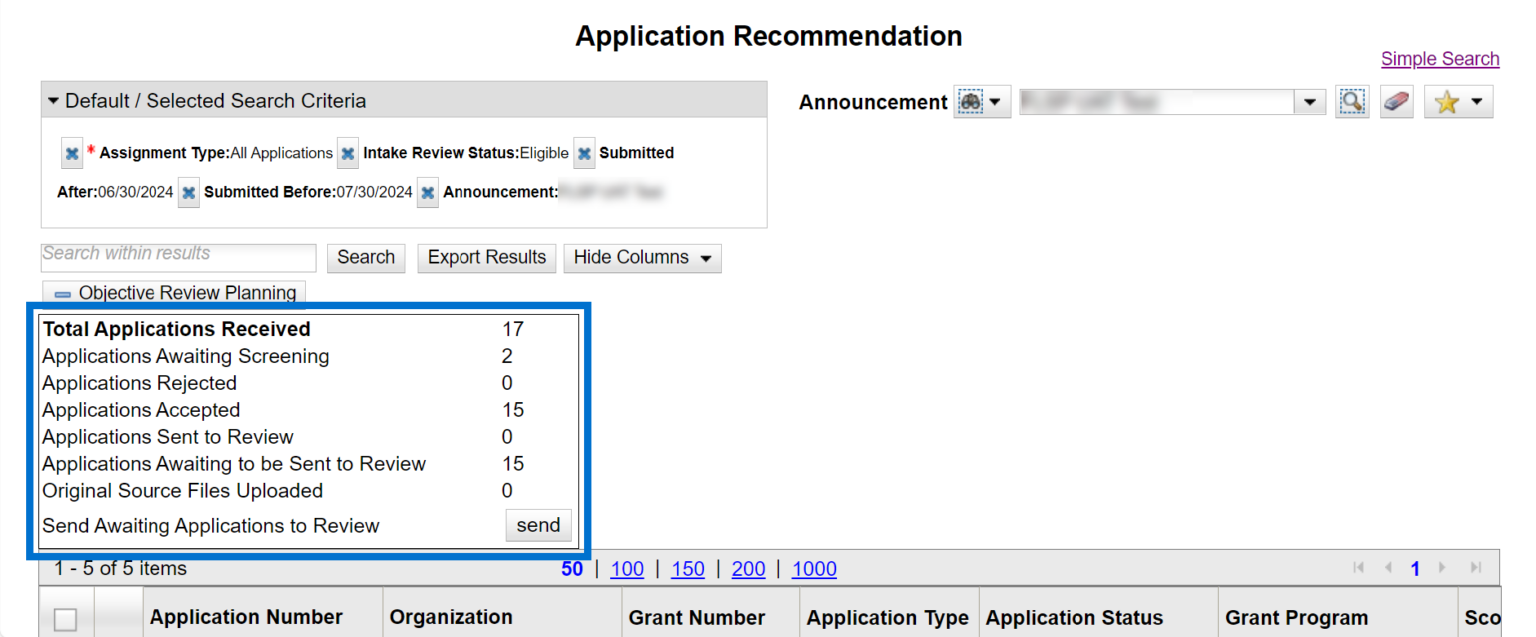1536x637 pixels.
Task: Click the magnifying glass search icon
Action: coord(1351,102)
